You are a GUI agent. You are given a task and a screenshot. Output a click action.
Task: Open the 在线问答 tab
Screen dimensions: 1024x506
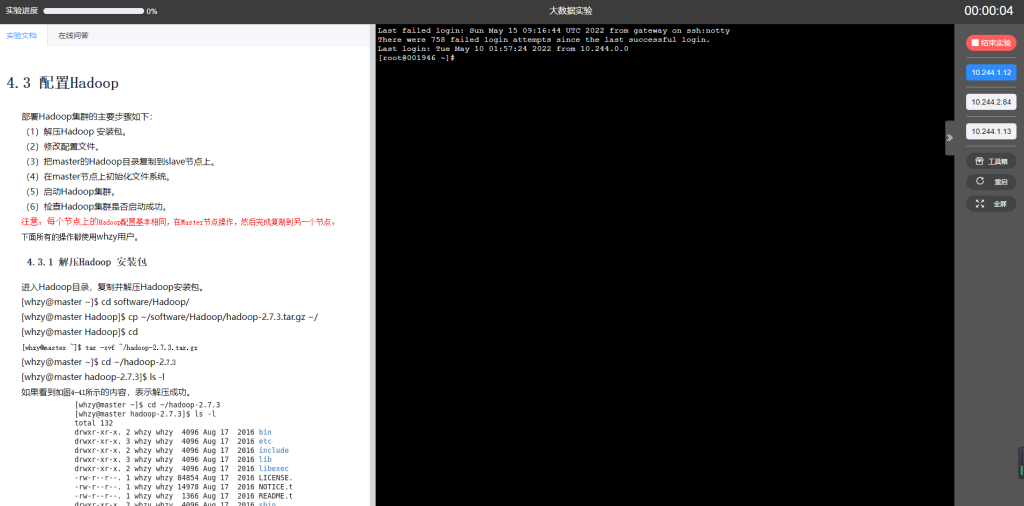[73, 35]
